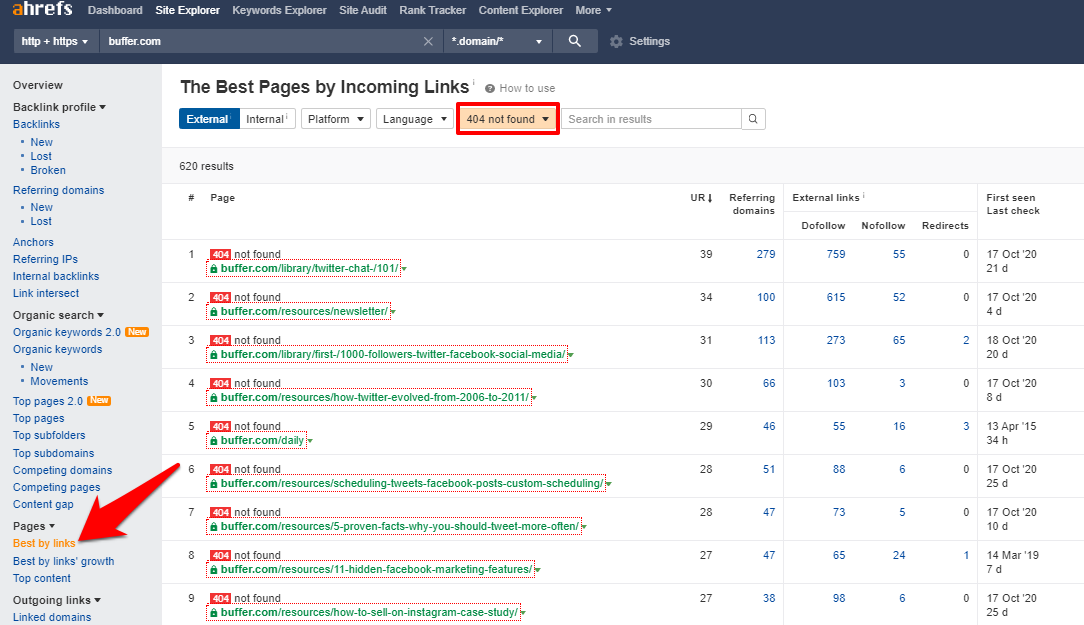Viewport: 1084px width, 625px height.
Task: Open Settings via the gear icon
Action: tap(616, 42)
